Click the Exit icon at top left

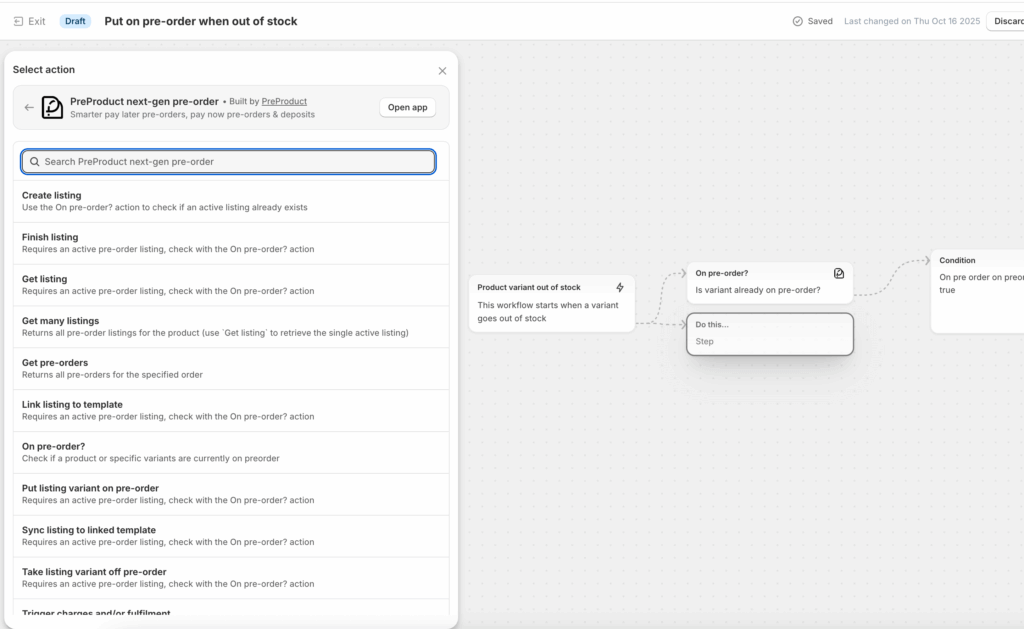click(x=19, y=21)
